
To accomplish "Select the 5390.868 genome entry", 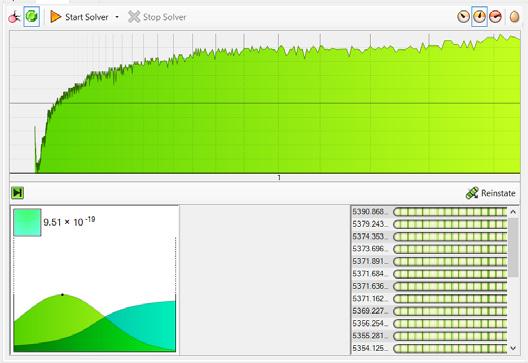I will click(x=429, y=211).
